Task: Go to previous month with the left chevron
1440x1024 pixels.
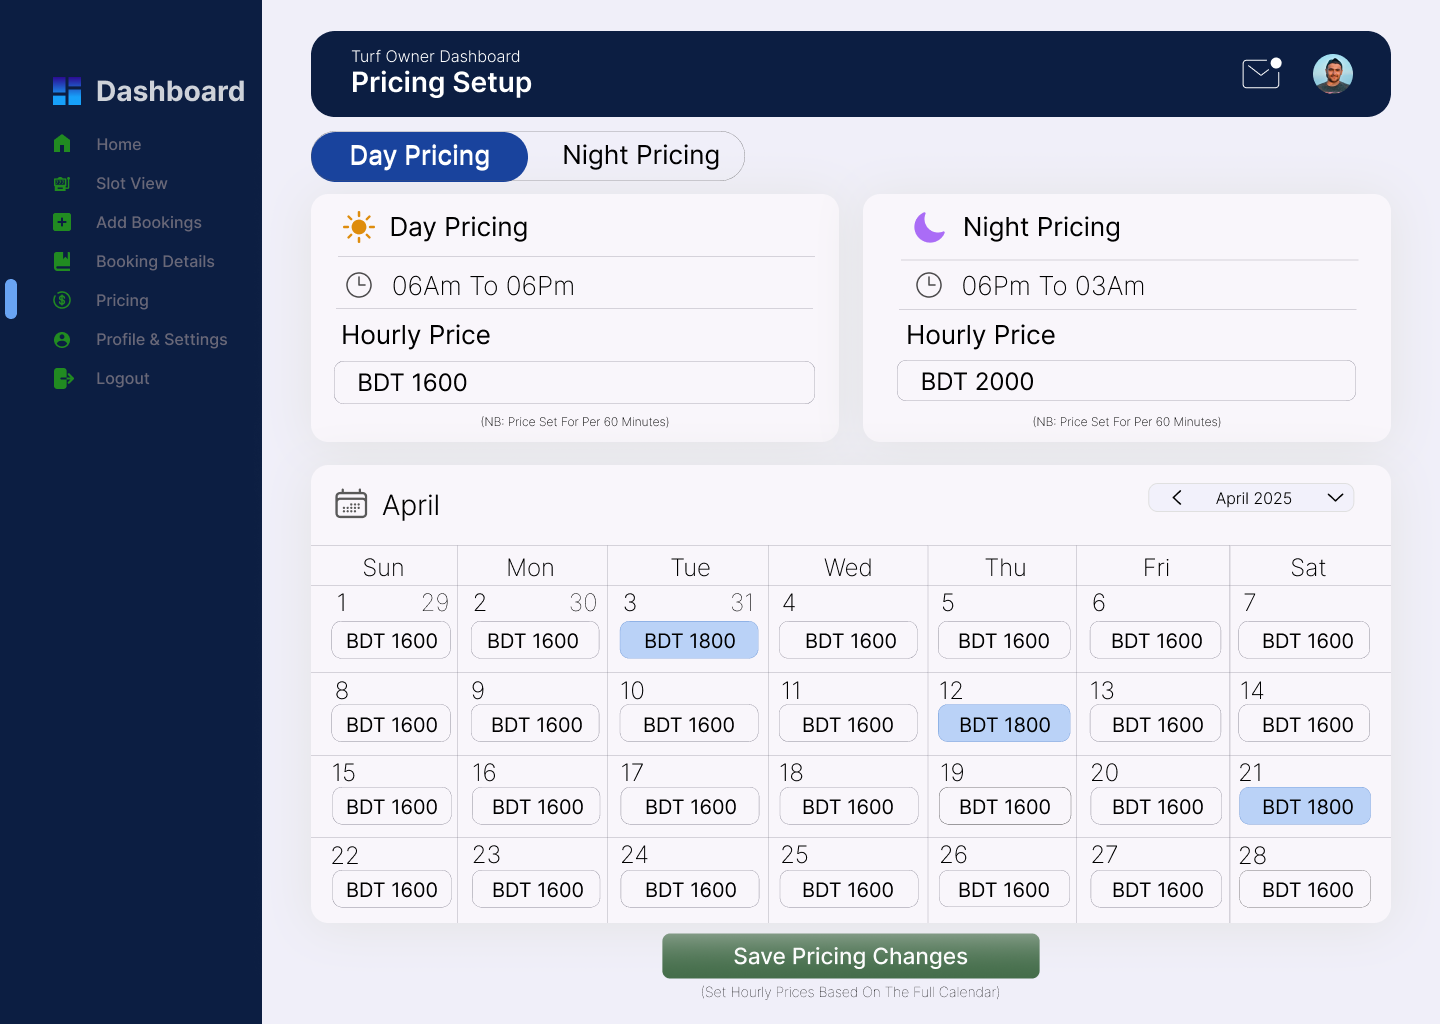Action: [1176, 497]
